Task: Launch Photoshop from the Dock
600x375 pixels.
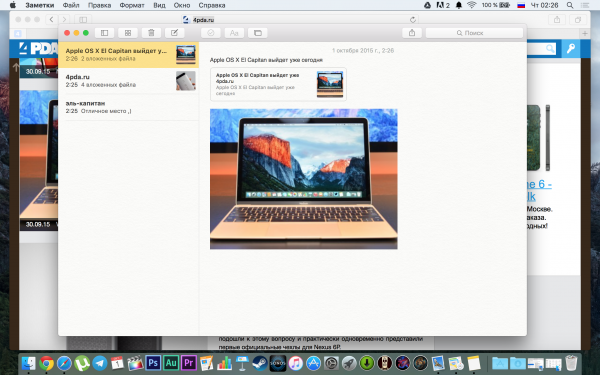Action: click(153, 362)
